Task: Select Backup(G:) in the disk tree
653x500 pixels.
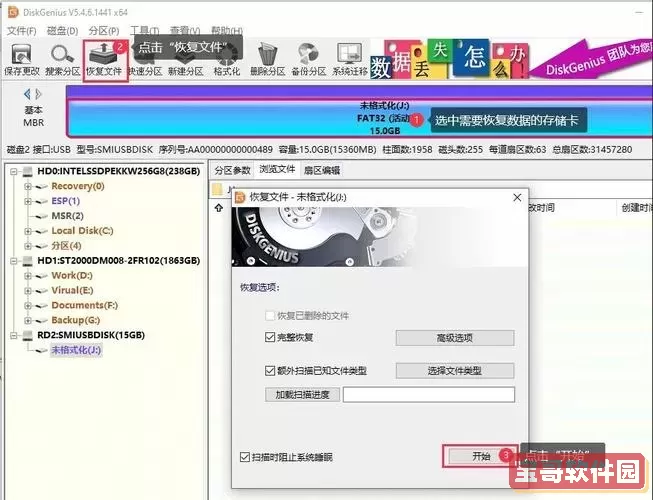Action: tap(75, 320)
